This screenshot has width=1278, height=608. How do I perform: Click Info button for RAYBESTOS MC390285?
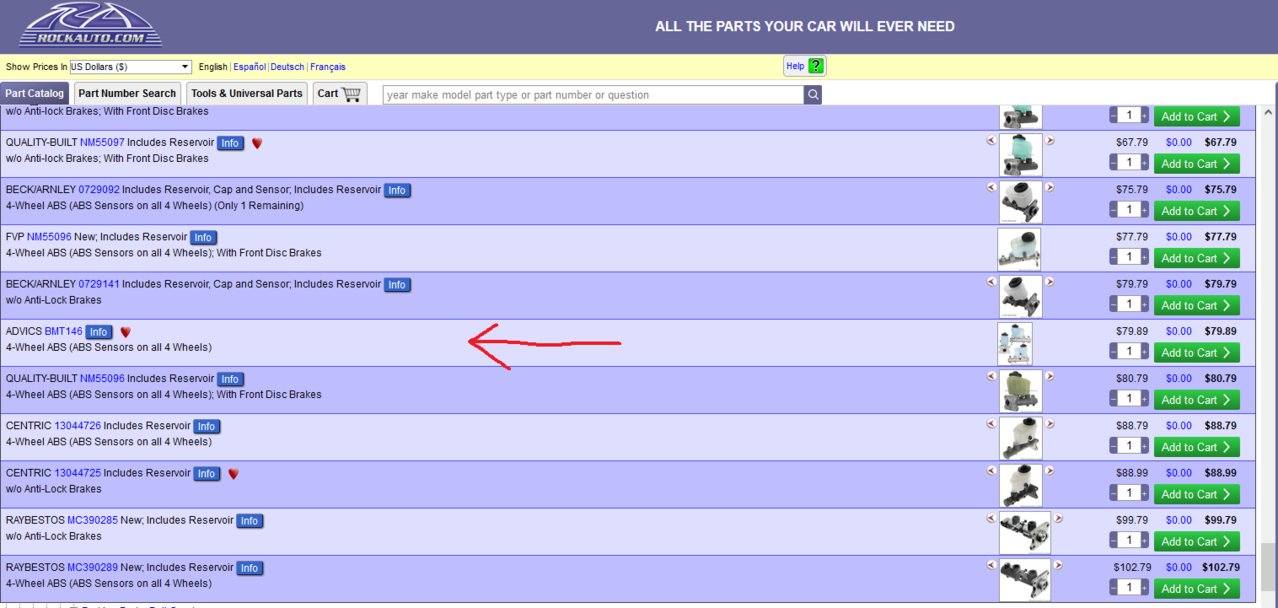coord(249,521)
